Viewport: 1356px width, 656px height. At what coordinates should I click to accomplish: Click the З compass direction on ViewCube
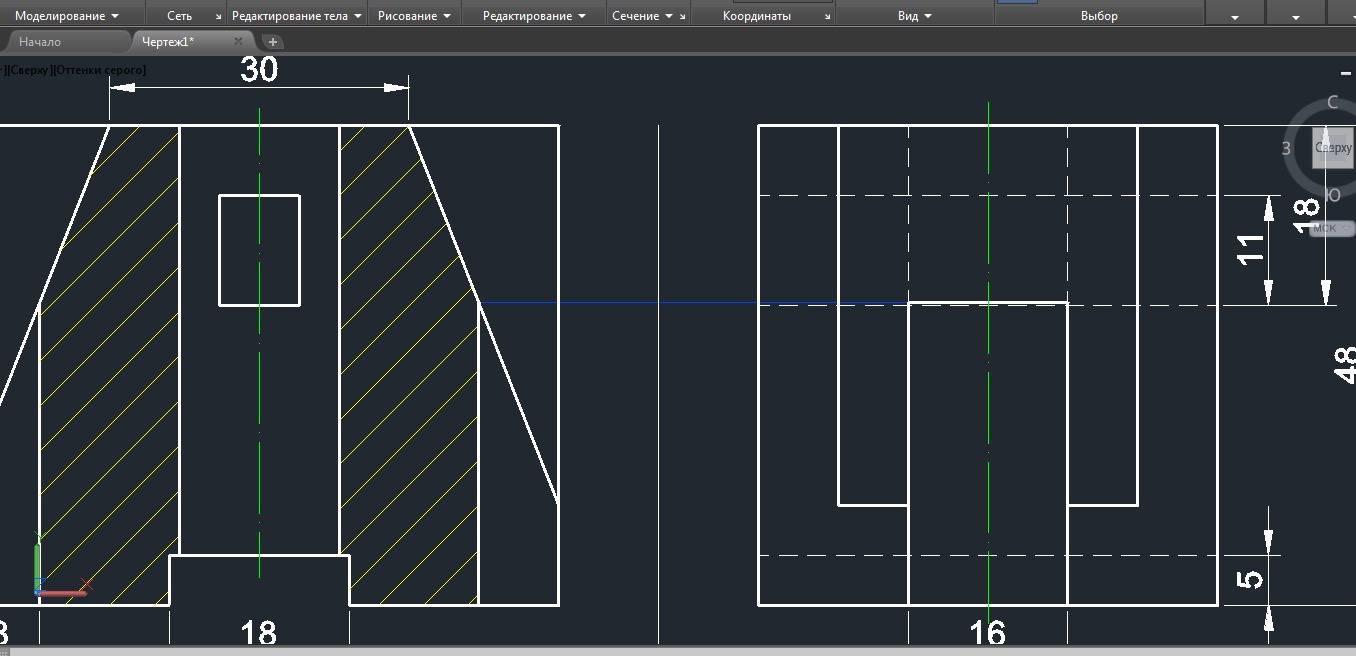(1286, 149)
